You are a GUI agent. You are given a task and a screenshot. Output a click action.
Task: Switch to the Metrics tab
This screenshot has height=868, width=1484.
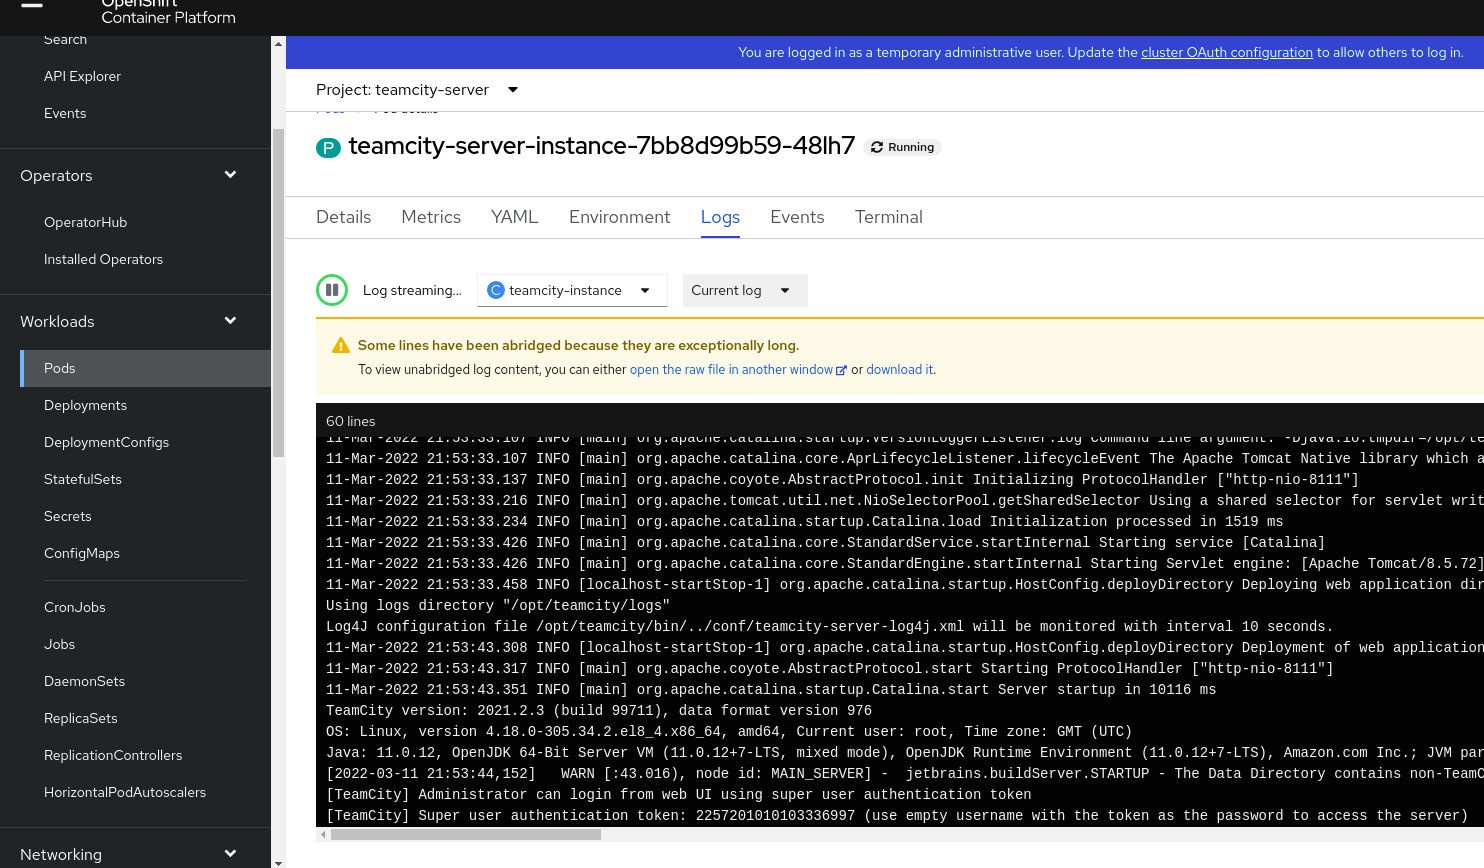click(430, 217)
